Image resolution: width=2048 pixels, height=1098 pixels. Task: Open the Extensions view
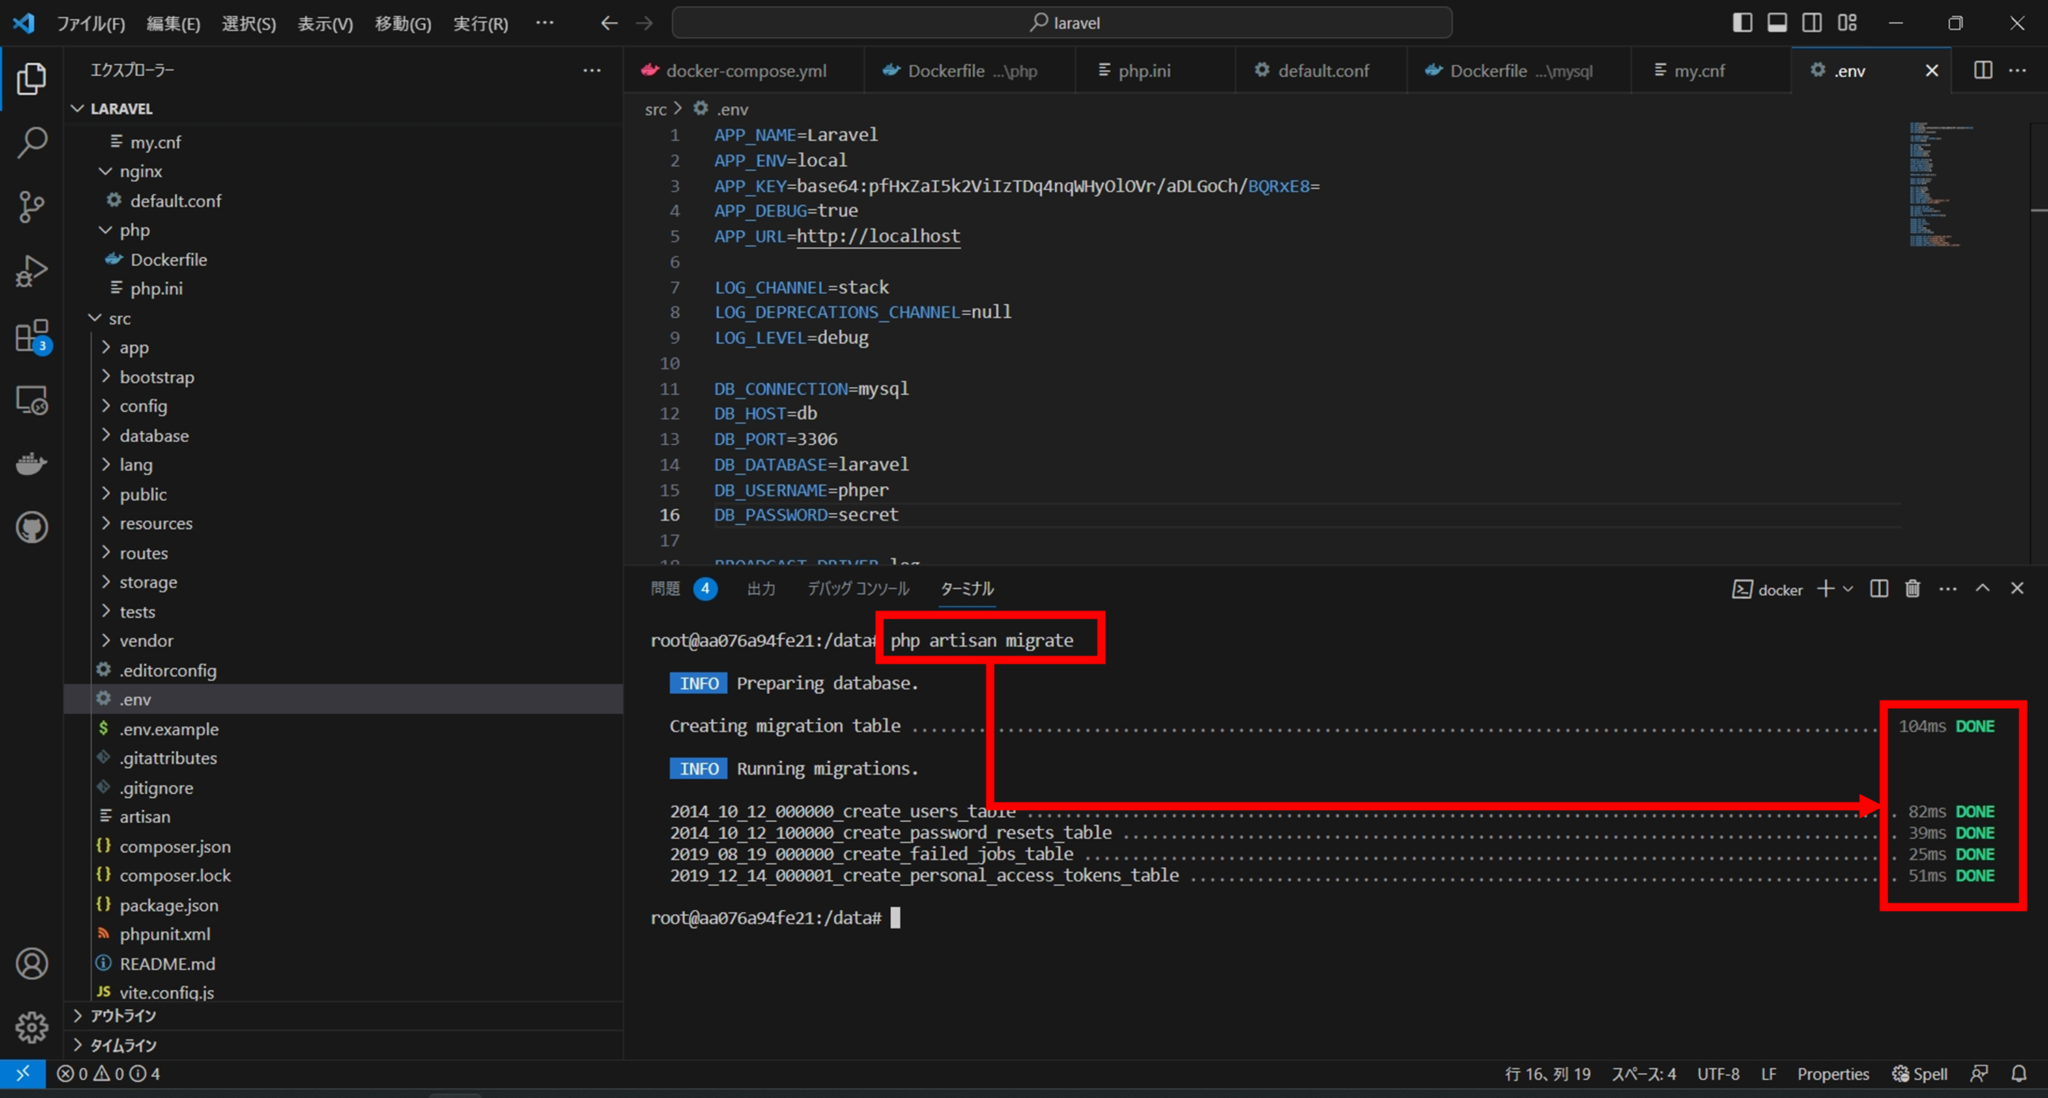[31, 335]
